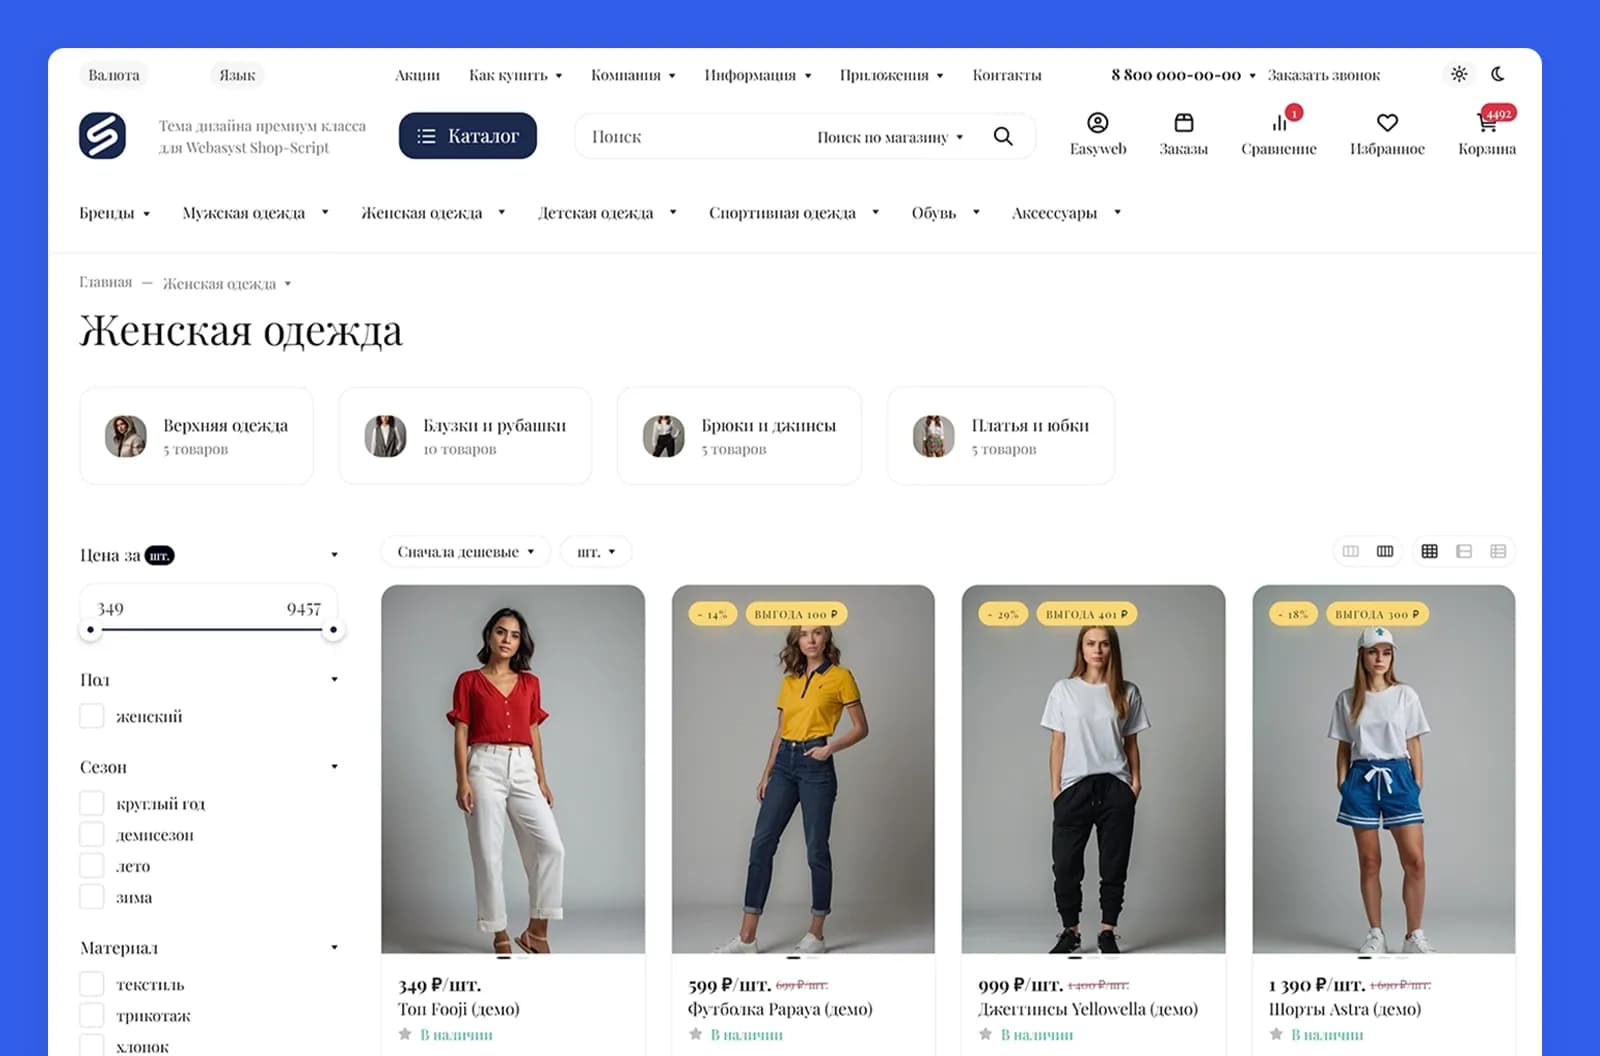This screenshot has width=1600, height=1056.
Task: Open the Сначала дешевые sorting dropdown
Action: 465,552
